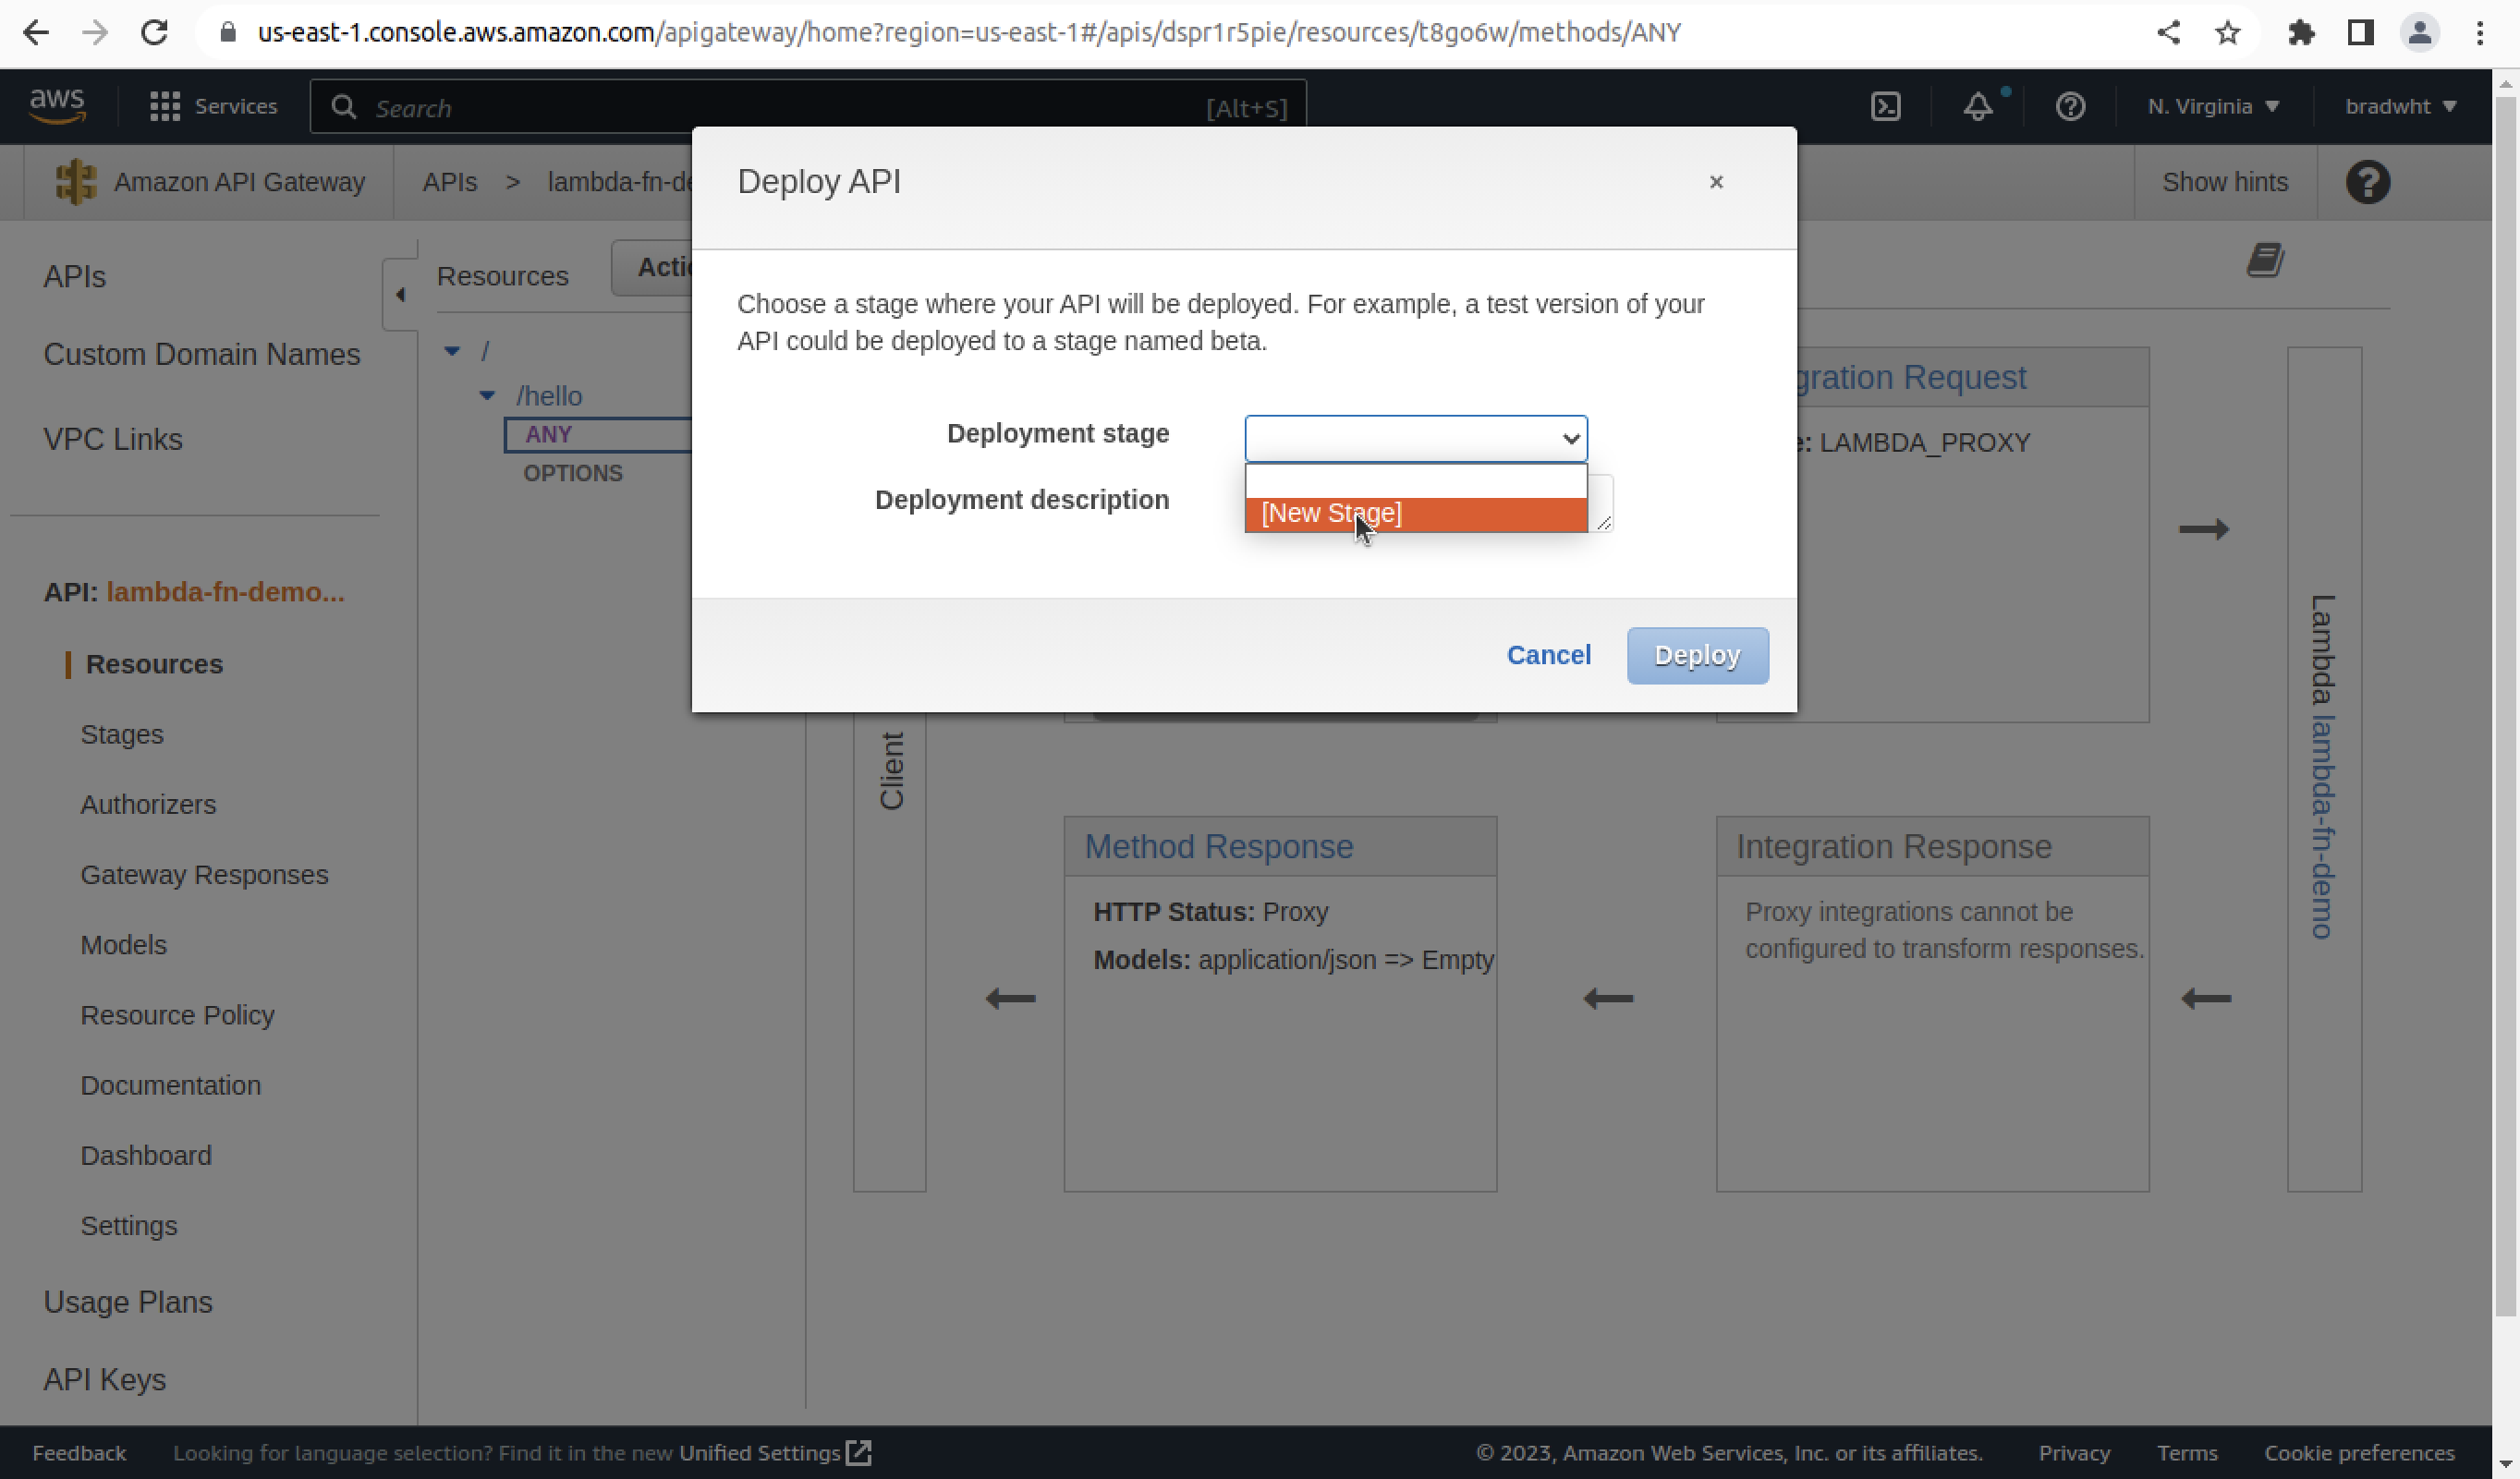Click the APIs breadcrumb link
Viewport: 2520px width, 1479px height.
(x=449, y=182)
